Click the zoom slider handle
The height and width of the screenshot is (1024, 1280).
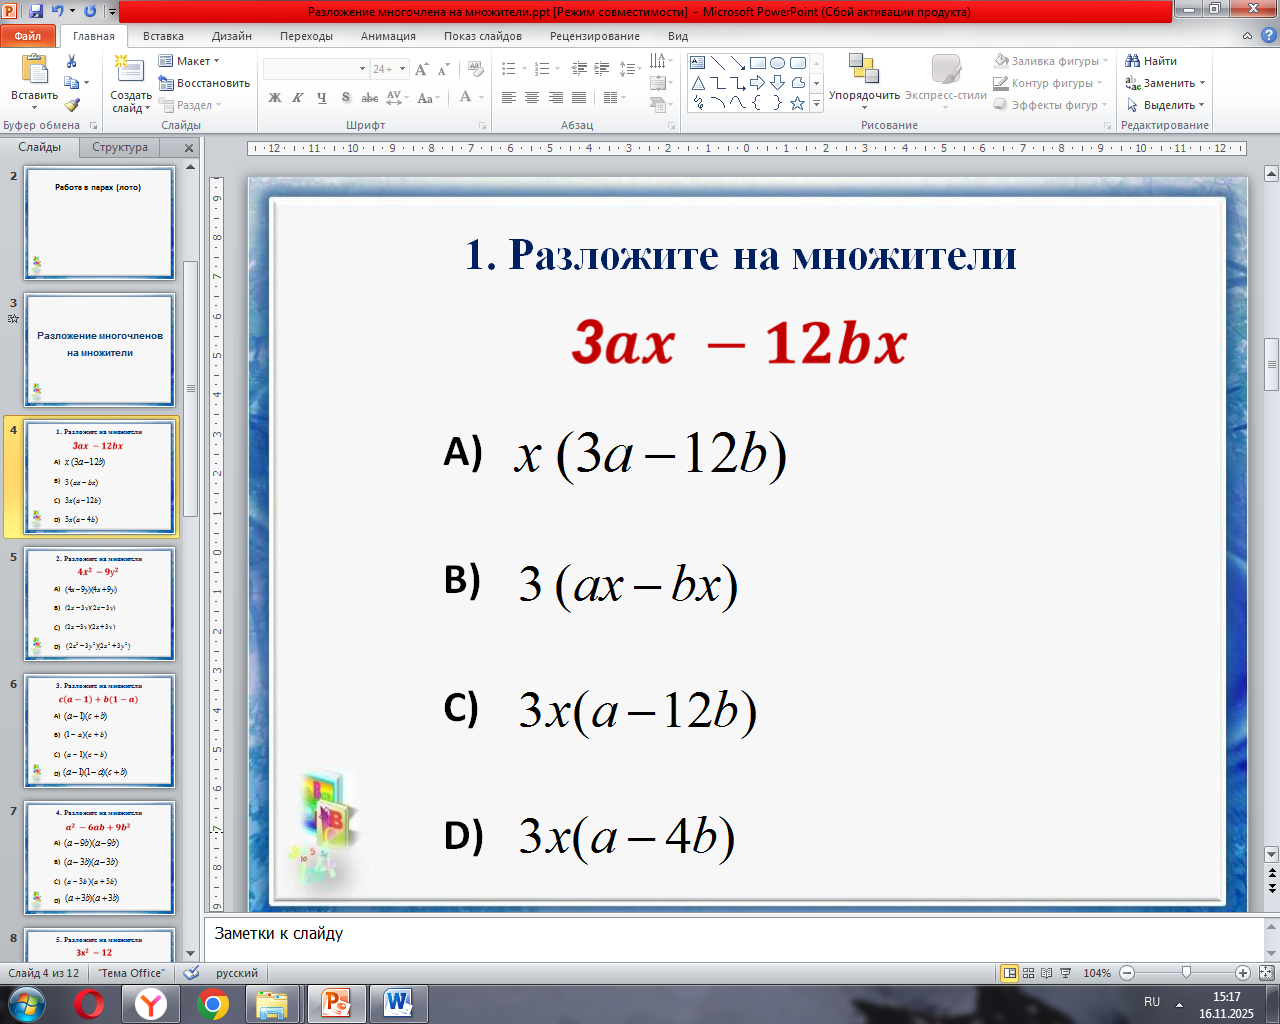pos(1186,973)
